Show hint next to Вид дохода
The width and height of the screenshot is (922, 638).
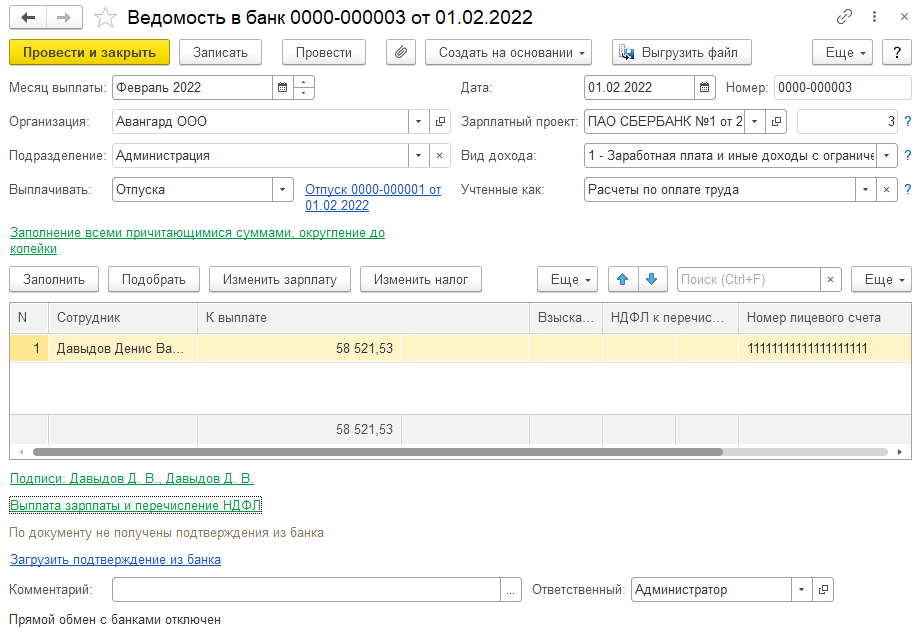(x=908, y=156)
